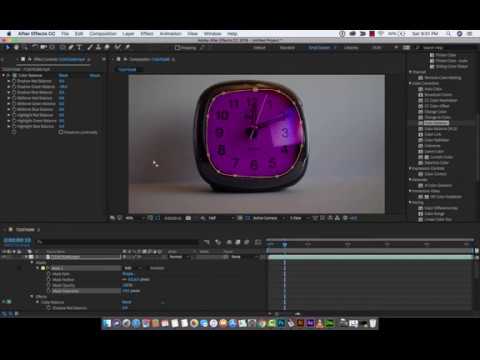
Task: Open the viewer resolution Half dropdown
Action: click(220, 218)
